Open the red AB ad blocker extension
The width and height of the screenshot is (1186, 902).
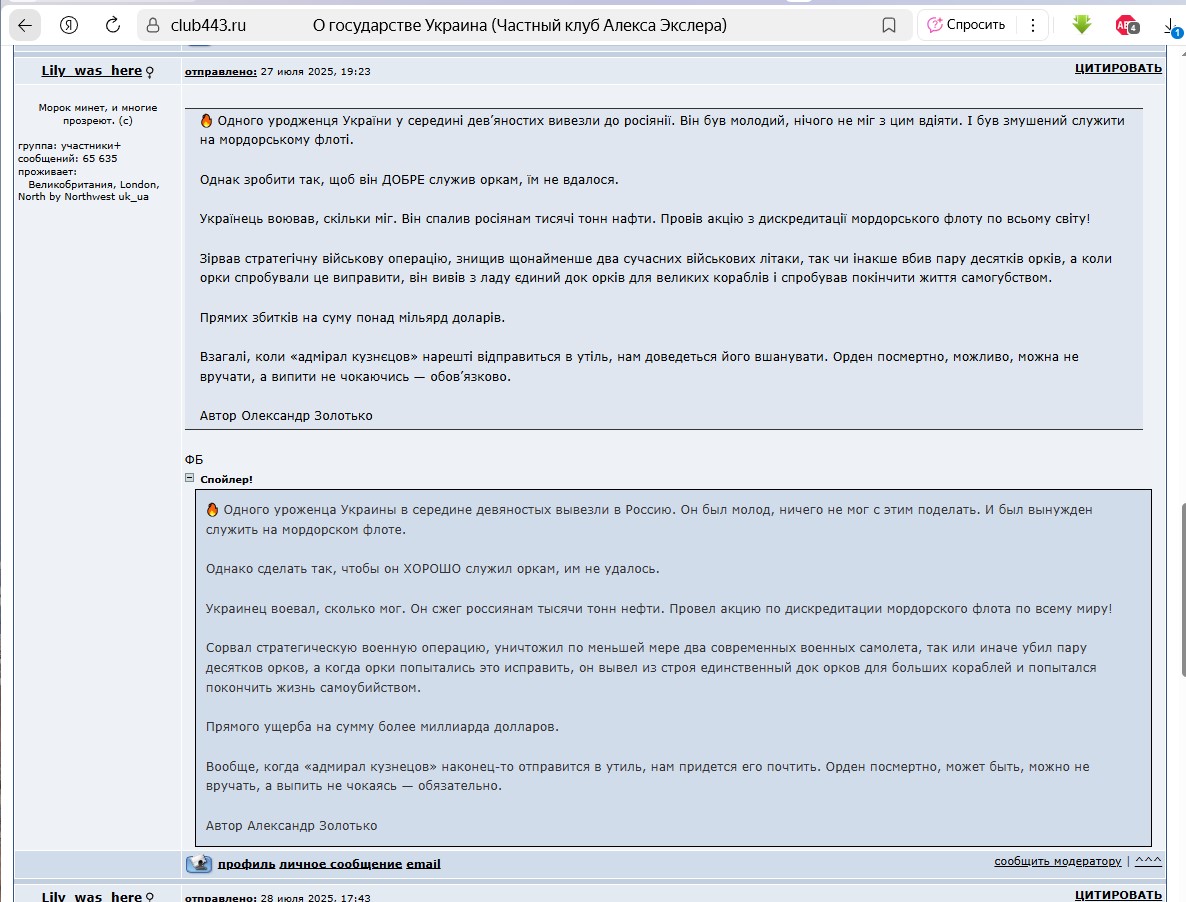coord(1126,25)
